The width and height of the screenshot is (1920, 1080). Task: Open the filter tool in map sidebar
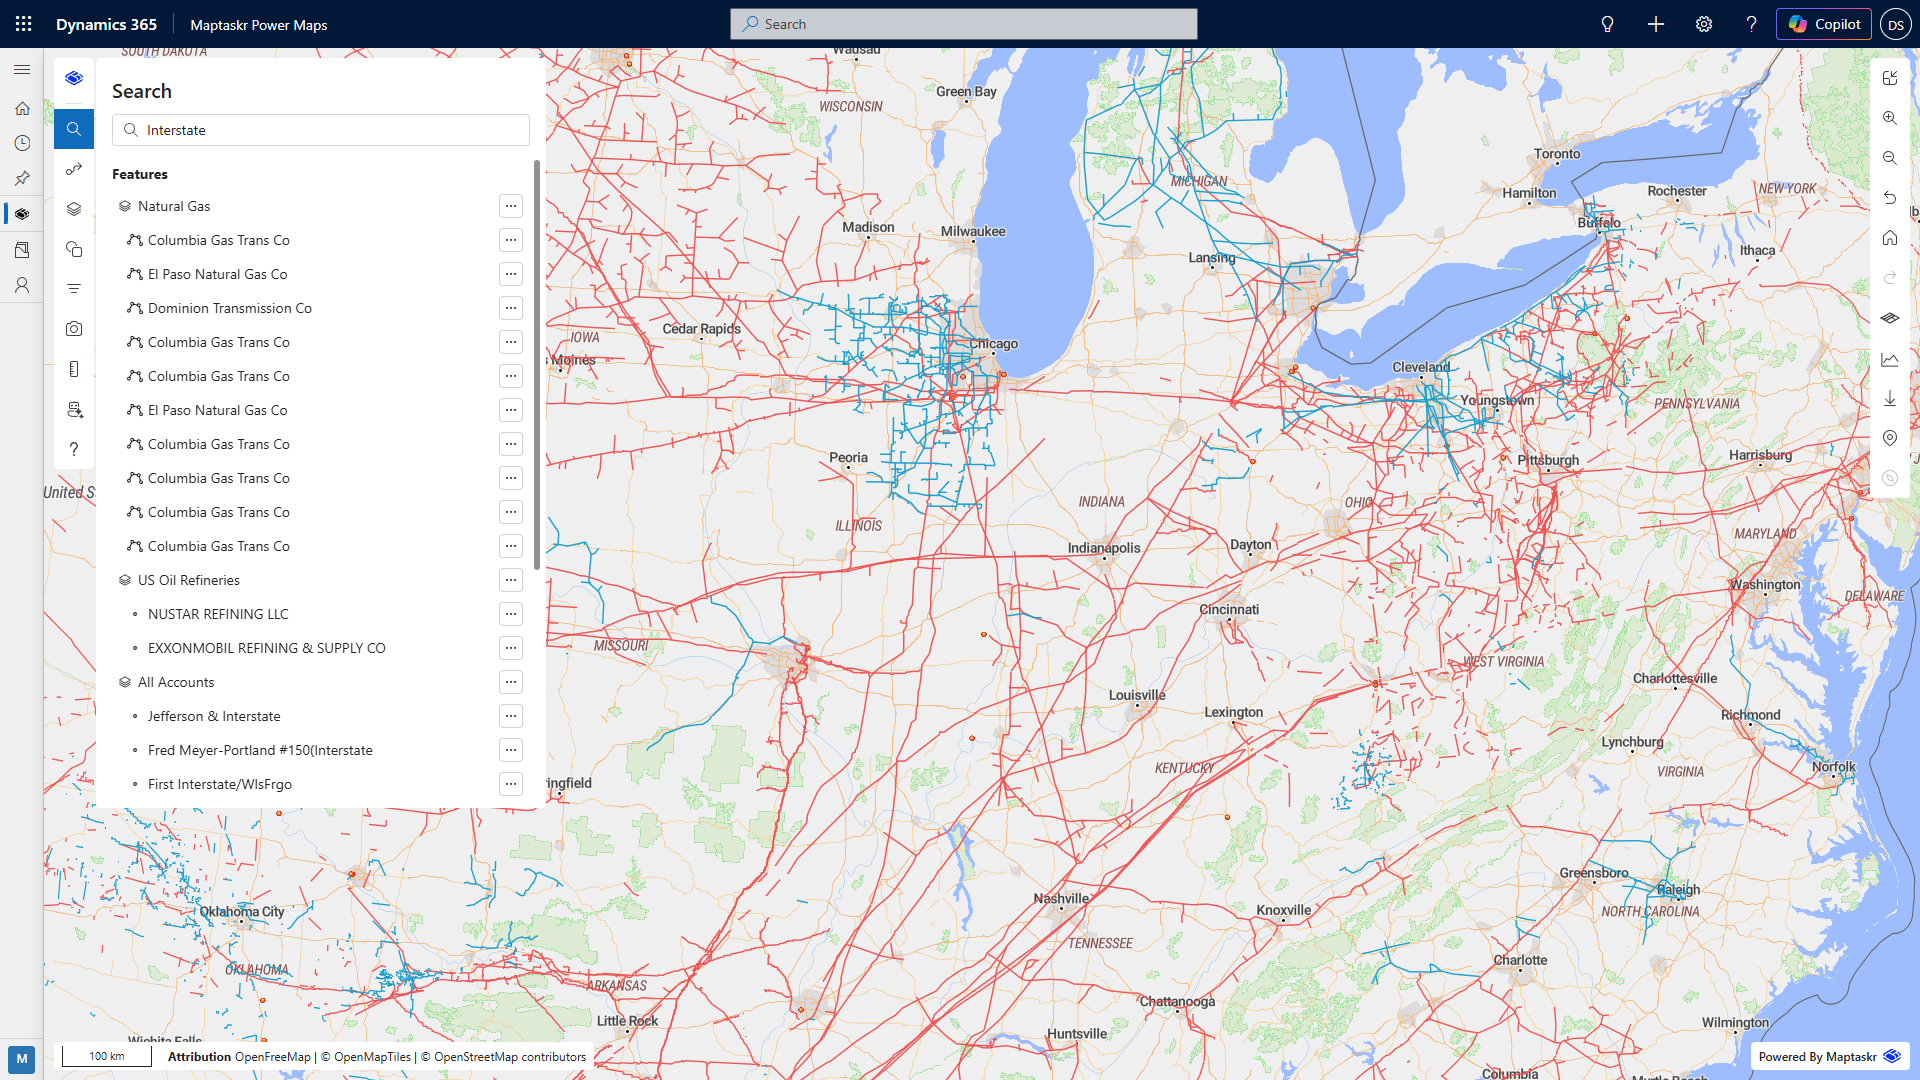pyautogui.click(x=74, y=289)
